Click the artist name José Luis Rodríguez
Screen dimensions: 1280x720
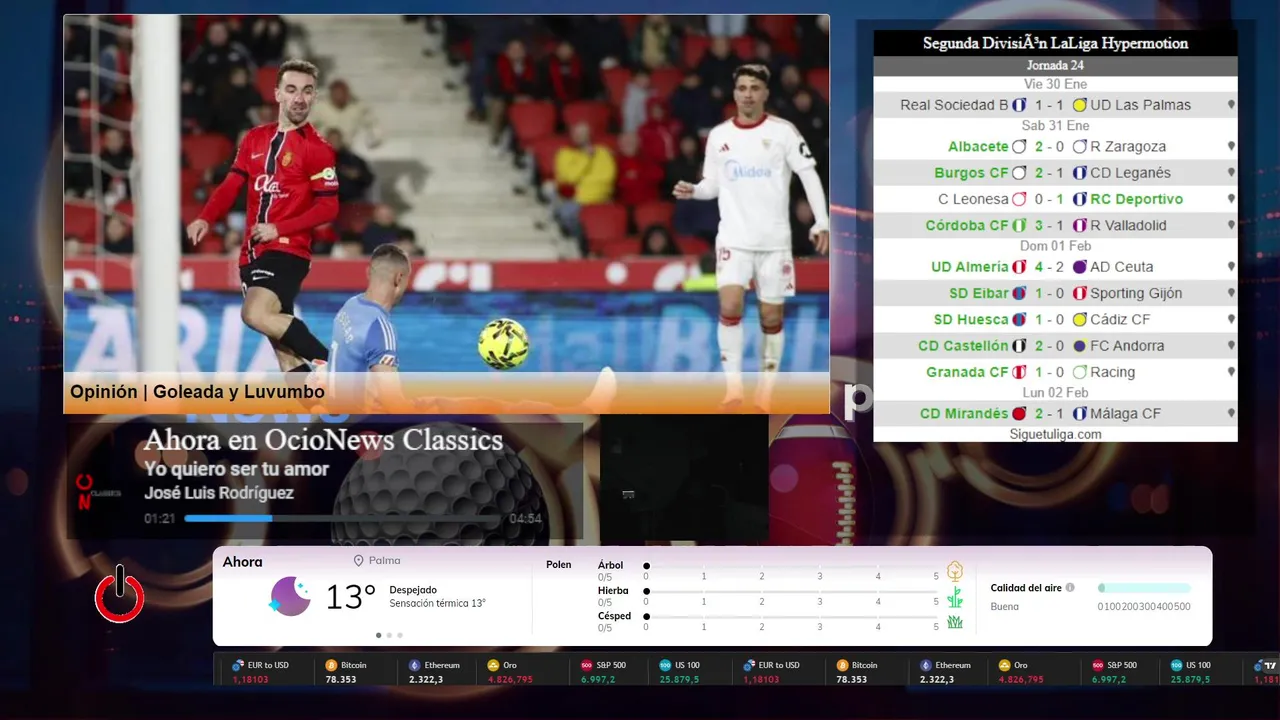tap(219, 493)
